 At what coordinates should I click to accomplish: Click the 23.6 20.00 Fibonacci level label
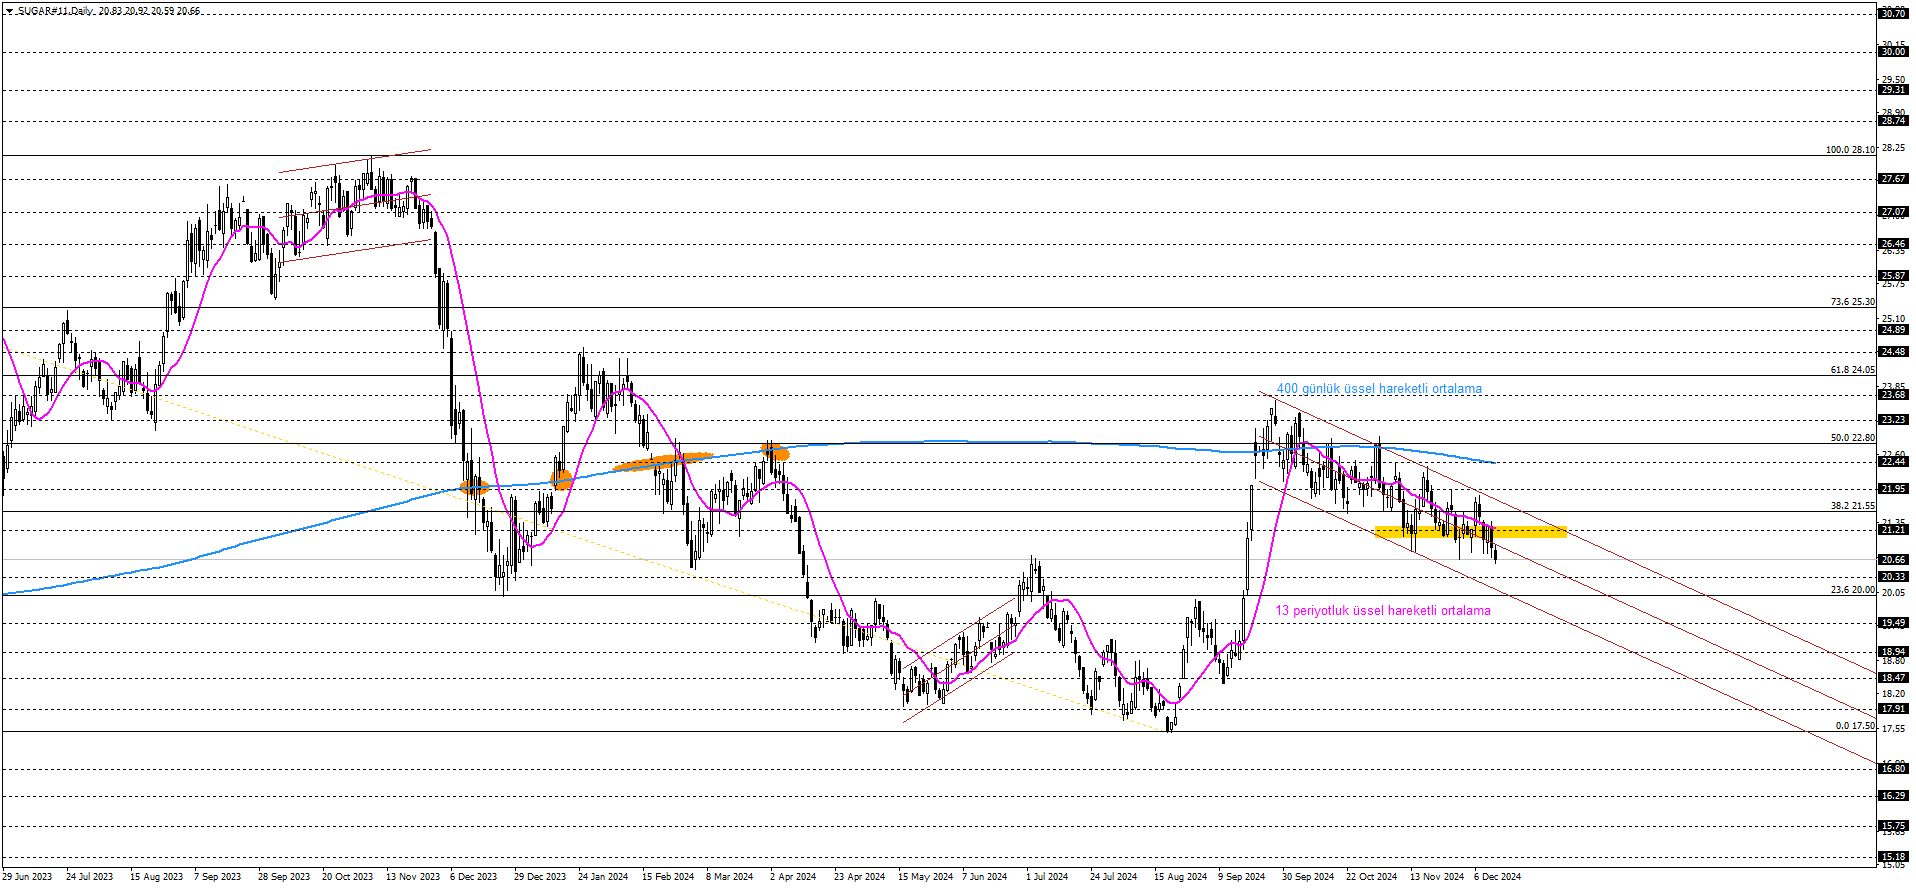click(x=1852, y=590)
